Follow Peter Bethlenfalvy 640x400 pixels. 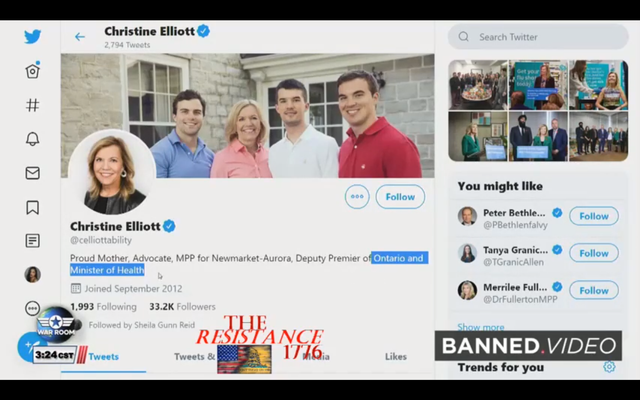(594, 216)
